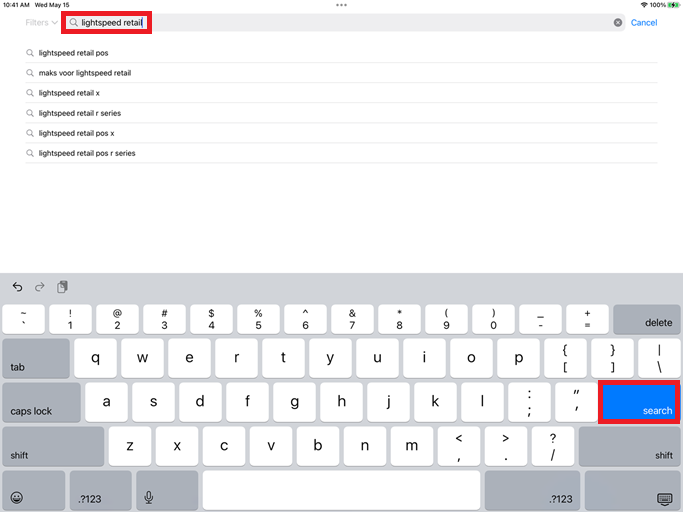The width and height of the screenshot is (683, 512).
Task: Tap the q key
Action: pos(95,358)
